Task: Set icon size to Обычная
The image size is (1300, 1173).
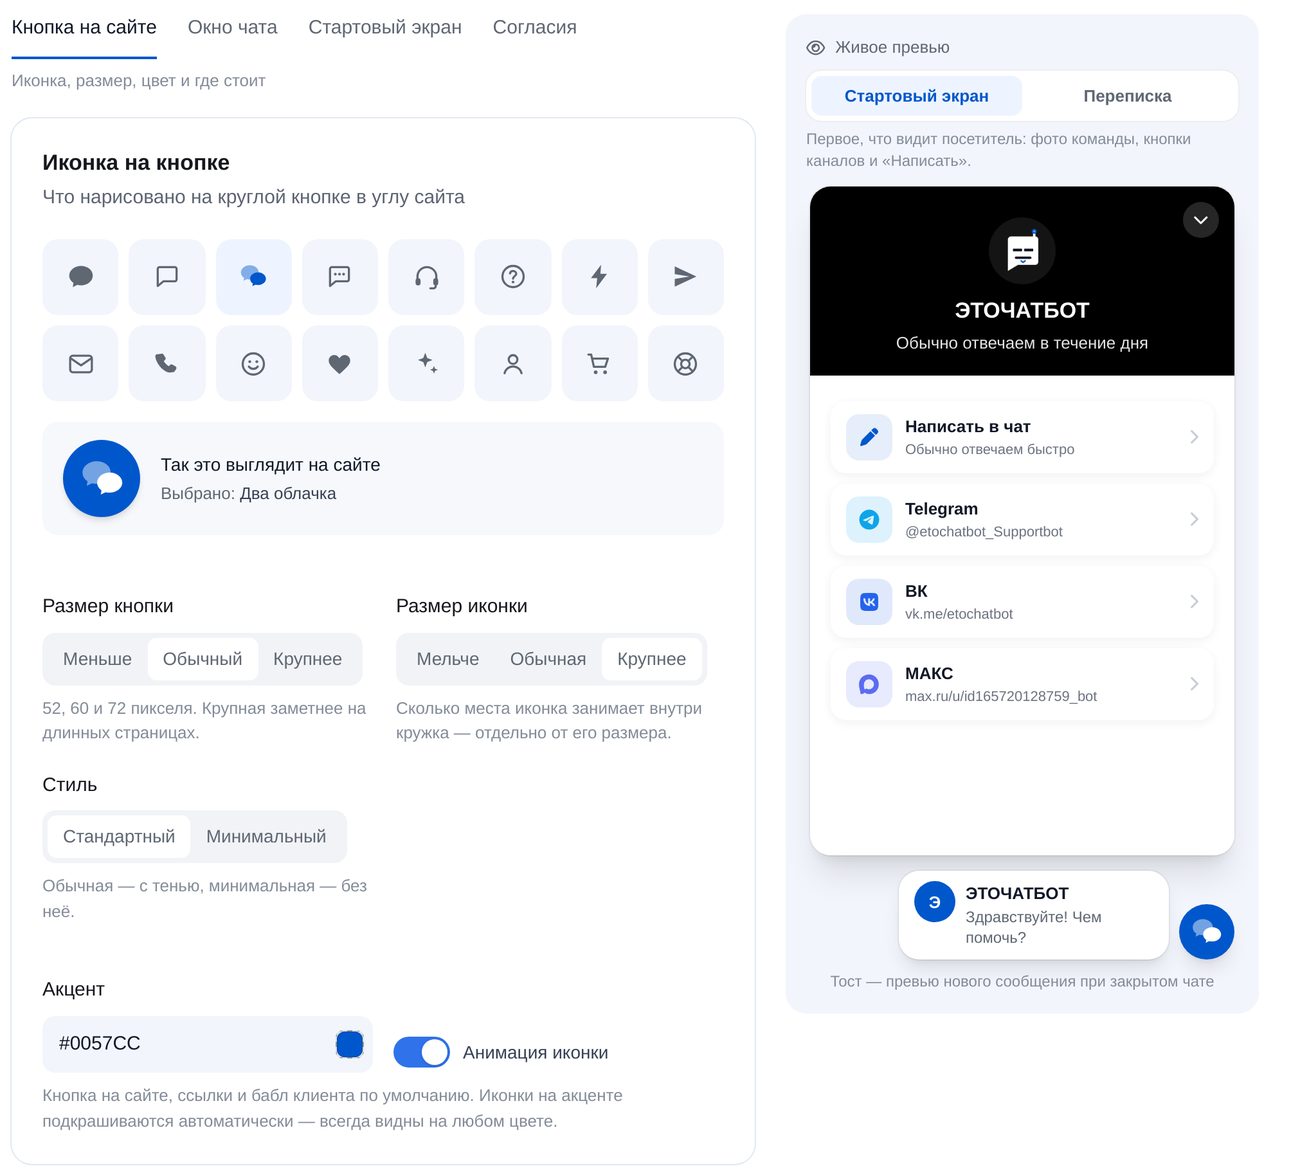Action: pos(548,659)
